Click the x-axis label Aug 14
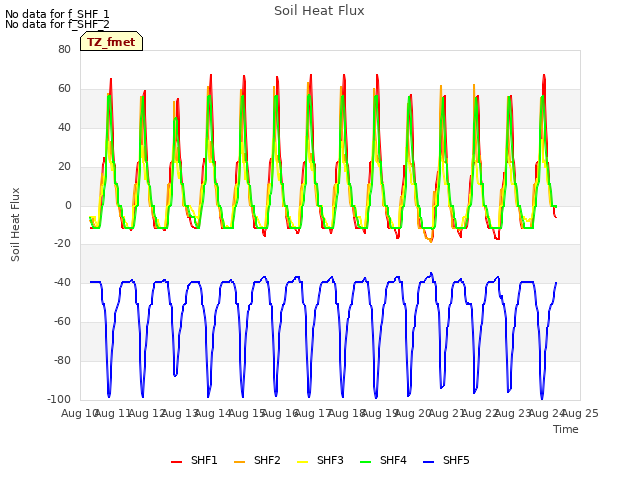 pyautogui.click(x=213, y=413)
